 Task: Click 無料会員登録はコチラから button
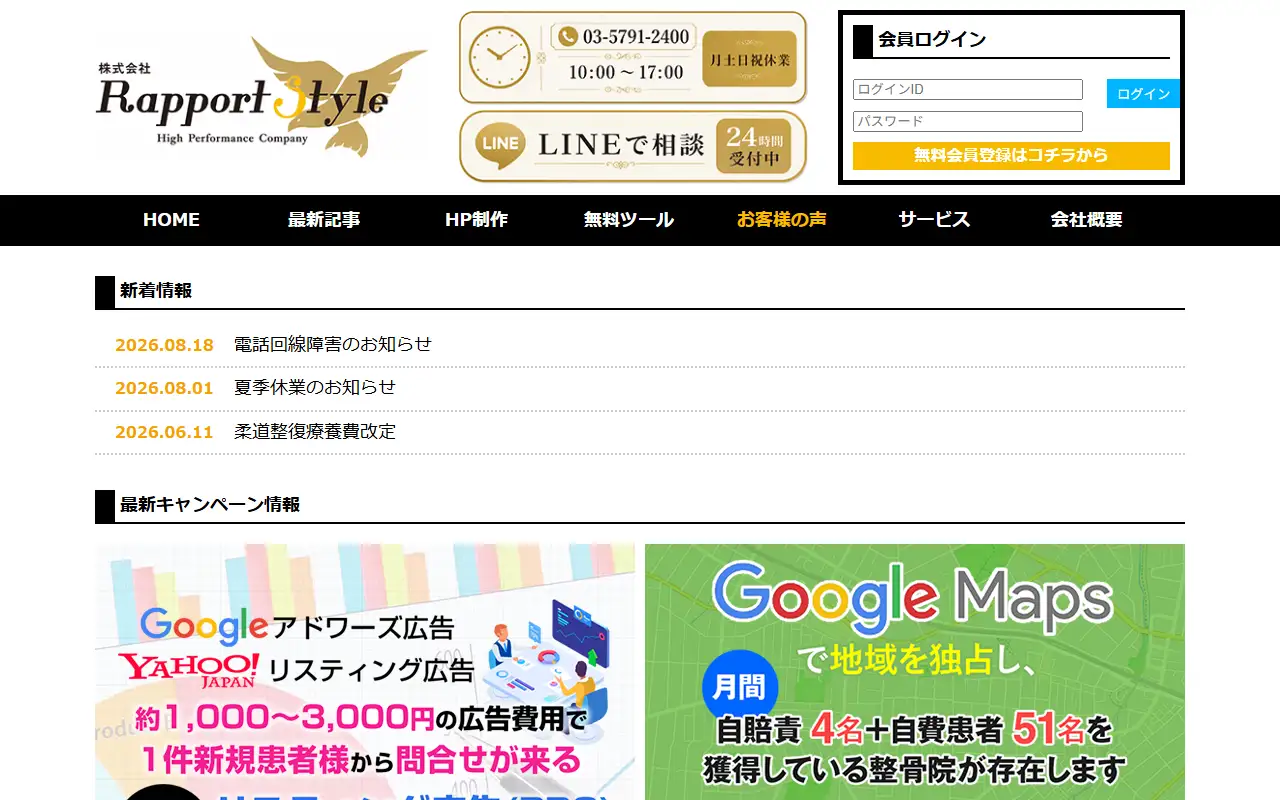pos(1011,156)
